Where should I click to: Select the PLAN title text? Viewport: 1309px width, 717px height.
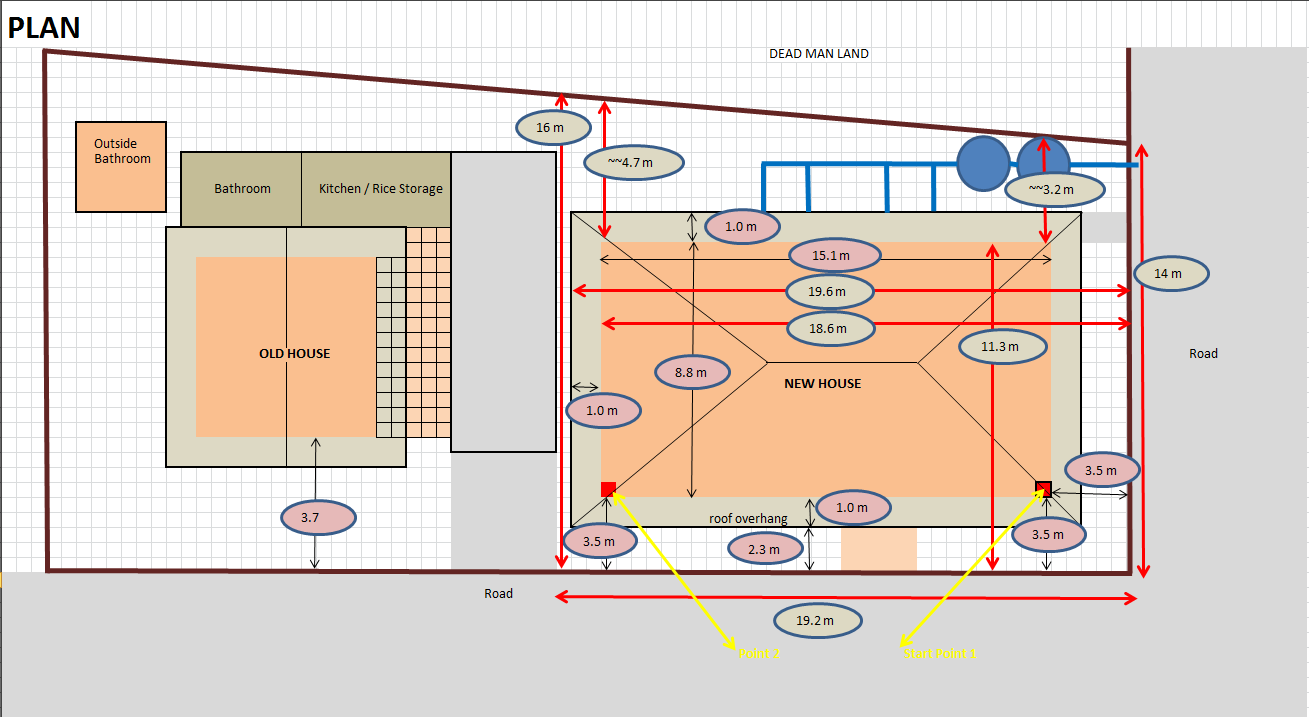[x=44, y=27]
